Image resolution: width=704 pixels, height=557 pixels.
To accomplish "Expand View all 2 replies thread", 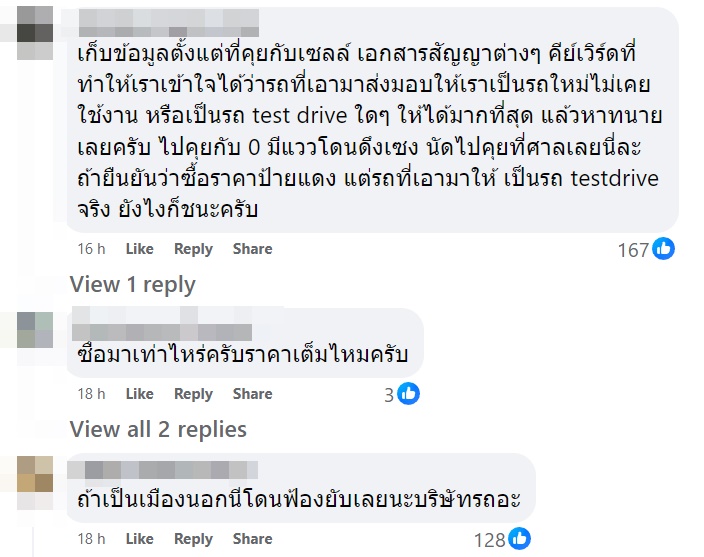I will point(157,429).
